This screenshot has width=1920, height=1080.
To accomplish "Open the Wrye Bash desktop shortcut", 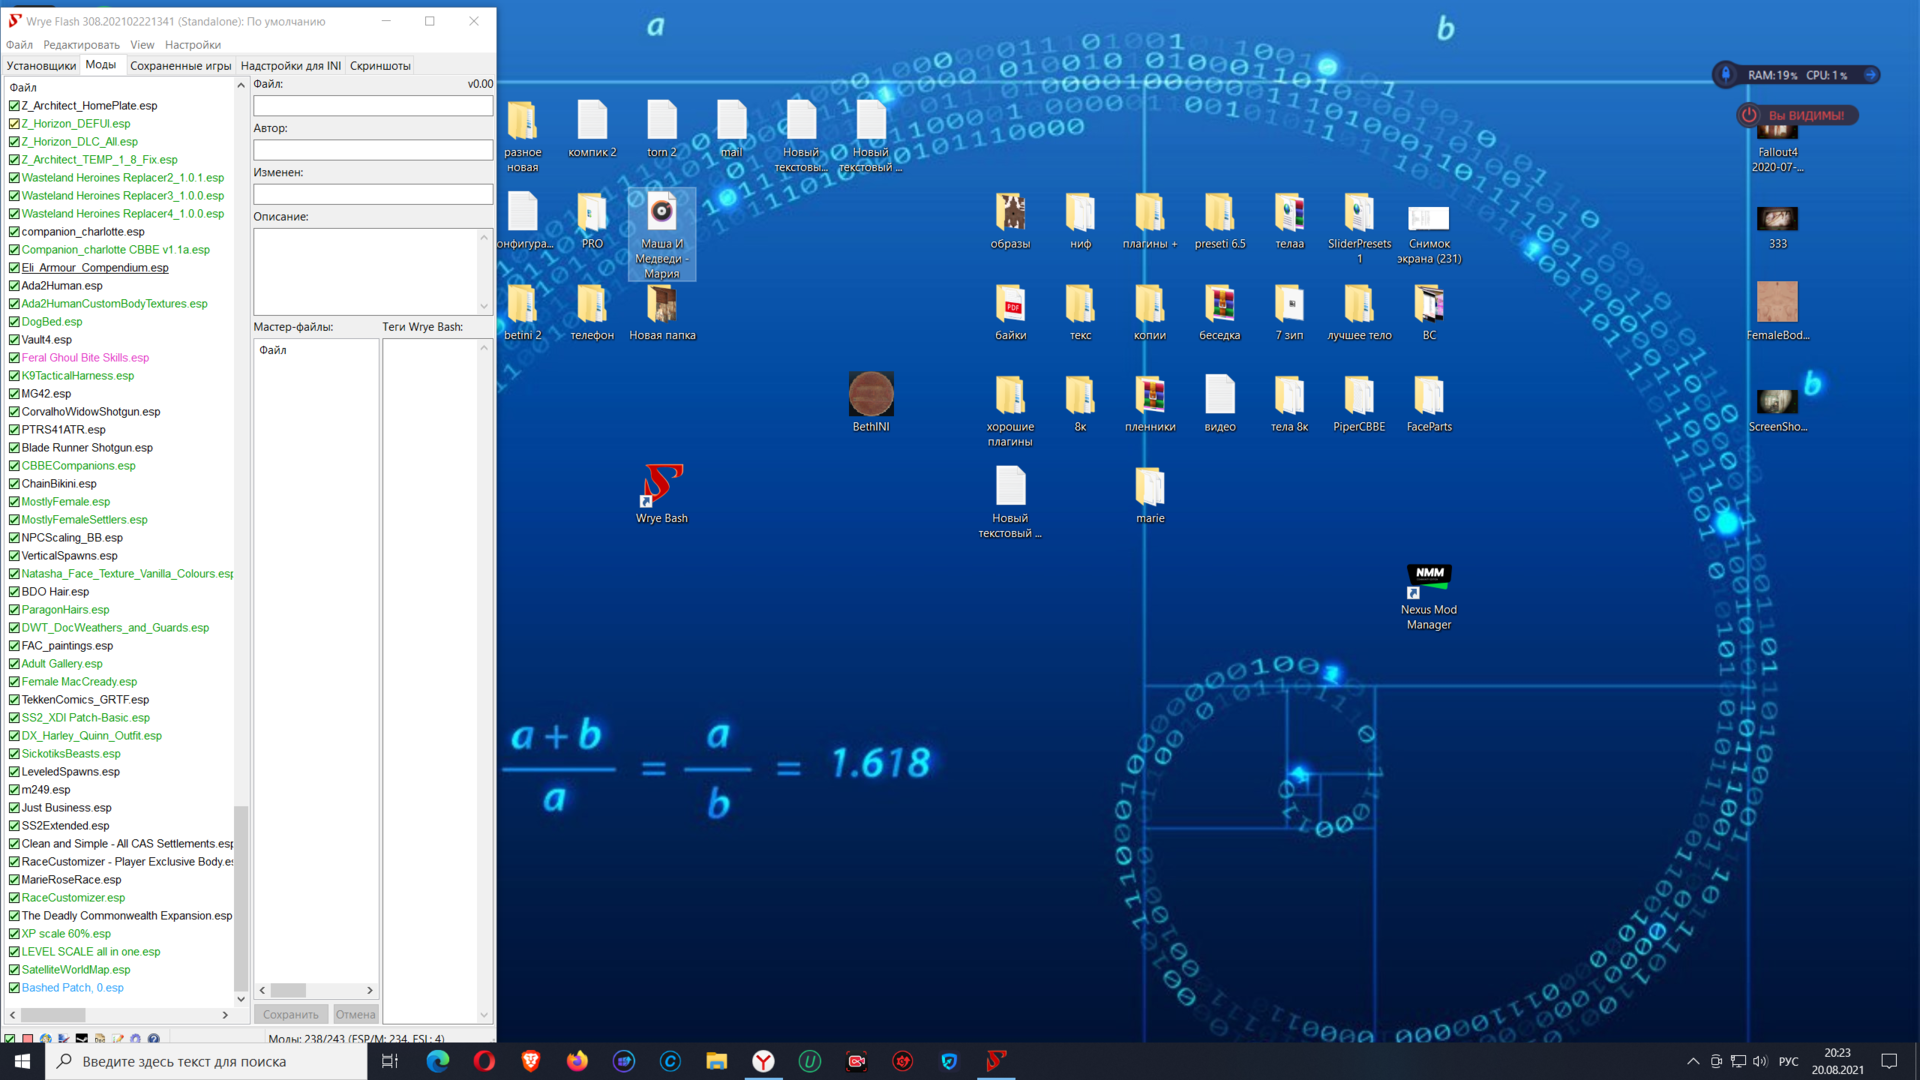I will [661, 487].
